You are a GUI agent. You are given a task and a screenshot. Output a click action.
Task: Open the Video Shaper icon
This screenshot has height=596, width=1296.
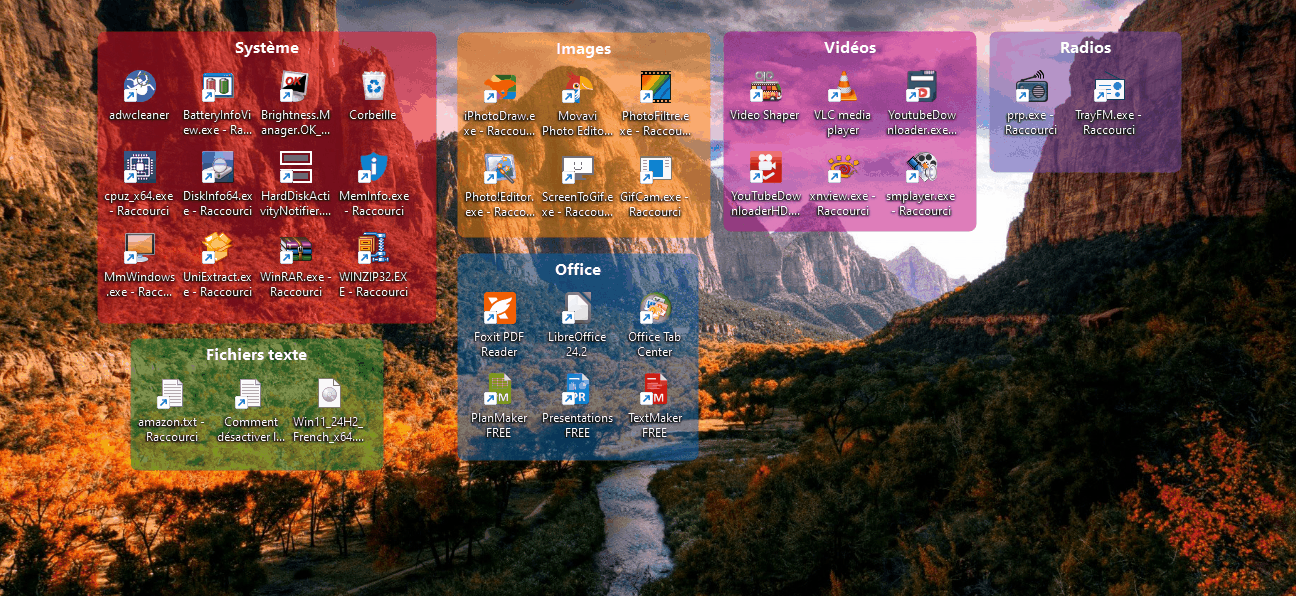[x=765, y=86]
